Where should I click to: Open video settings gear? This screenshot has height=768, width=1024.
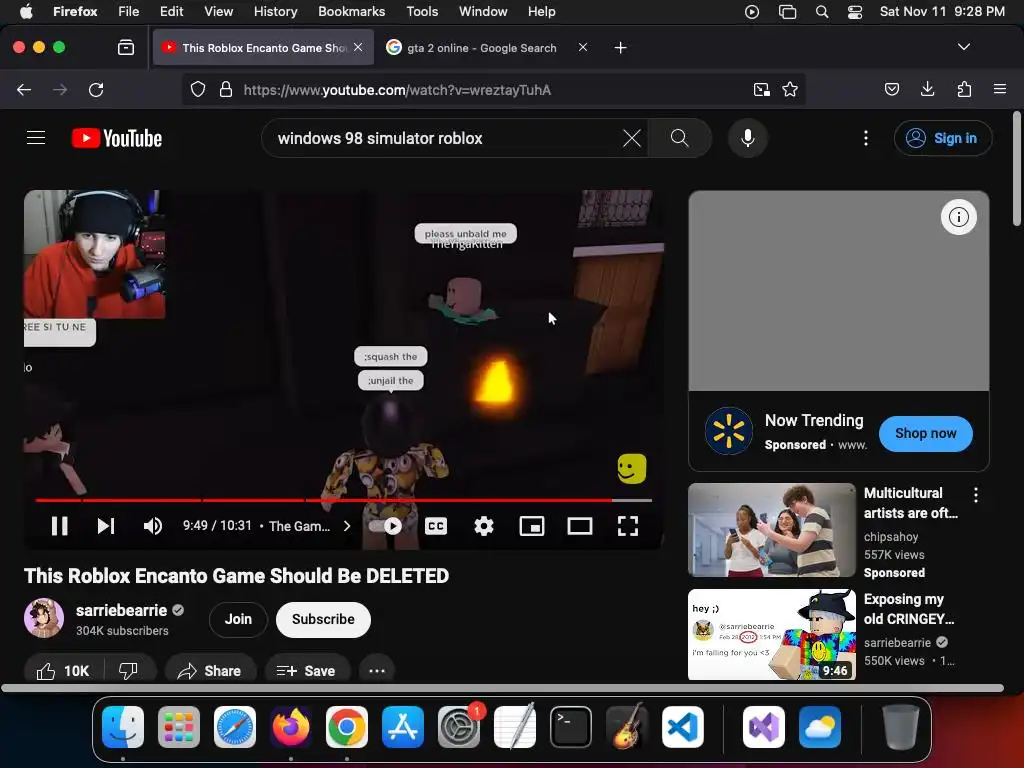coord(484,526)
